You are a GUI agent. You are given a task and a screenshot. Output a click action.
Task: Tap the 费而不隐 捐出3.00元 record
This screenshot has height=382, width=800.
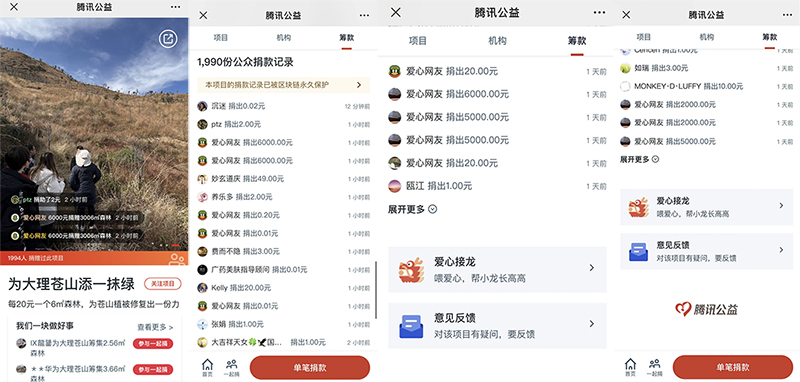(283, 251)
